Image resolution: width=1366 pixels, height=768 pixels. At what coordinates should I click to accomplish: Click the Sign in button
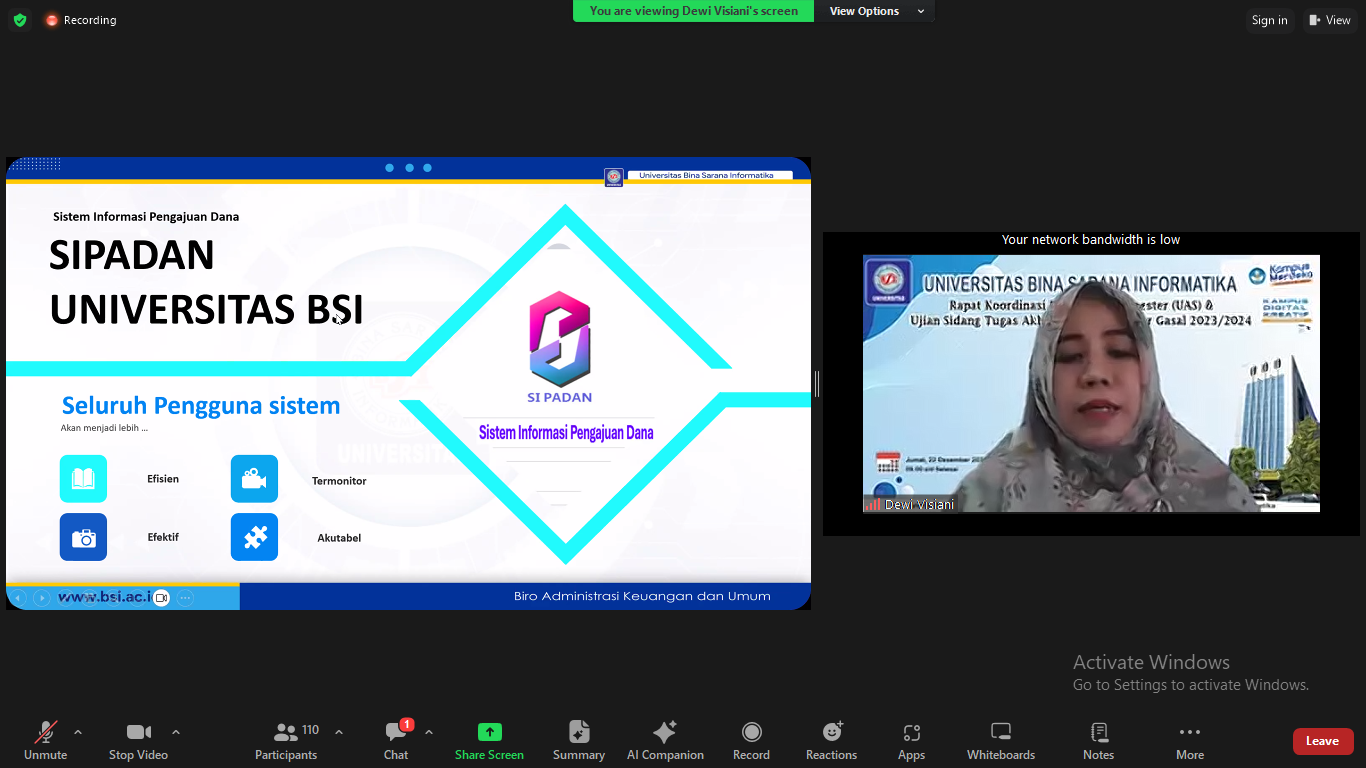pyautogui.click(x=1269, y=20)
